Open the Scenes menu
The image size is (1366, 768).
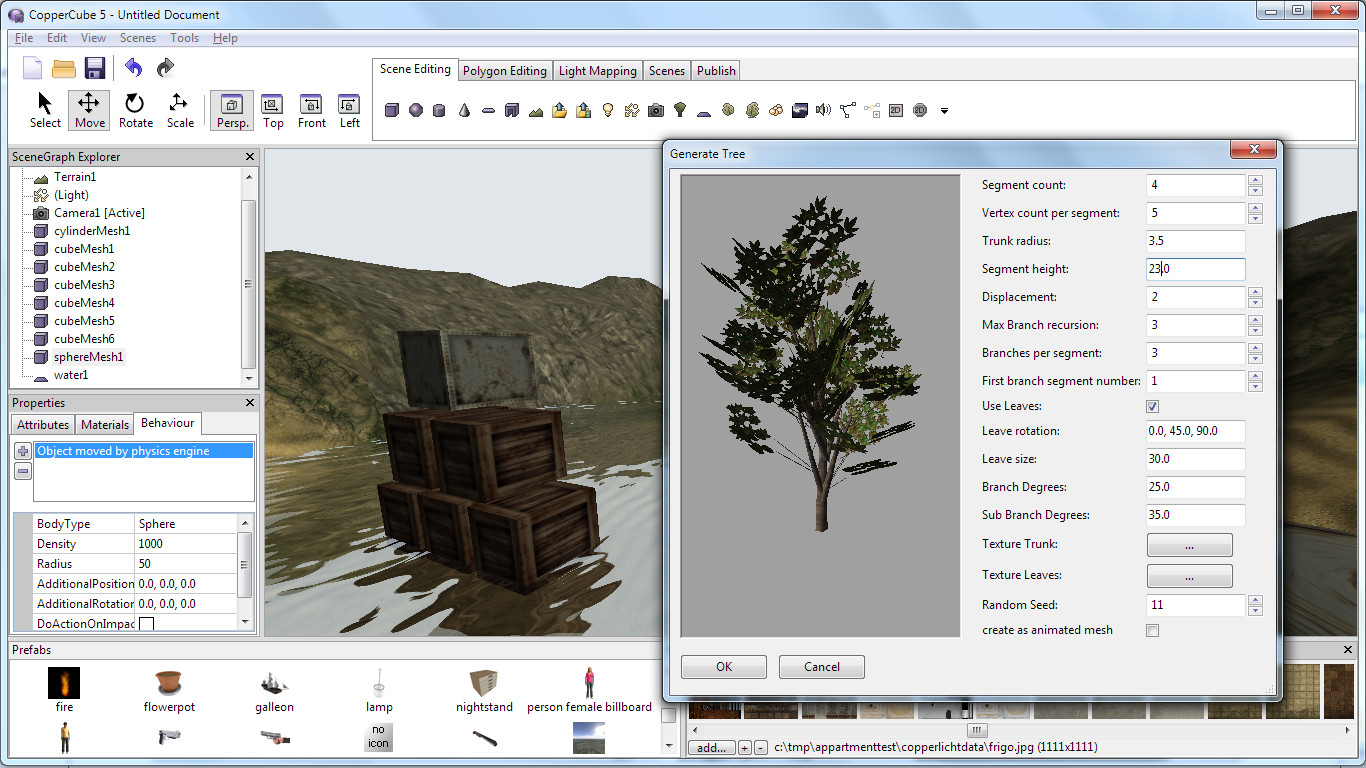(137, 38)
